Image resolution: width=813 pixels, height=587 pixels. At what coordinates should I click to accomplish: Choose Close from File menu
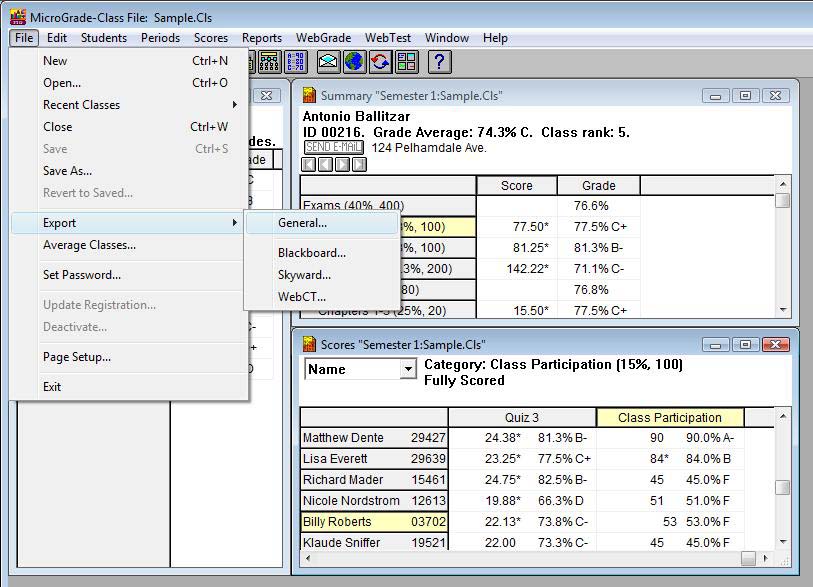click(130, 127)
